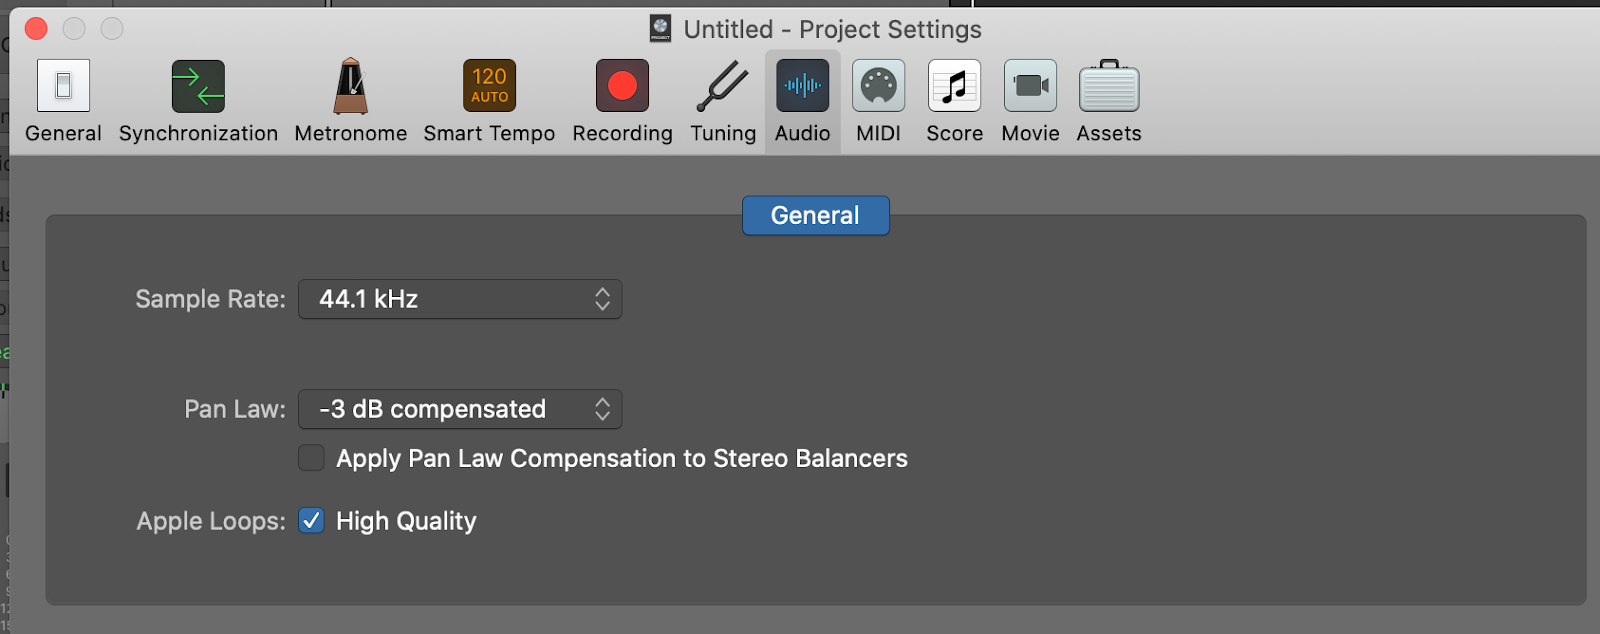Click the Recording settings icon
The width and height of the screenshot is (1600, 634).
[x=622, y=86]
